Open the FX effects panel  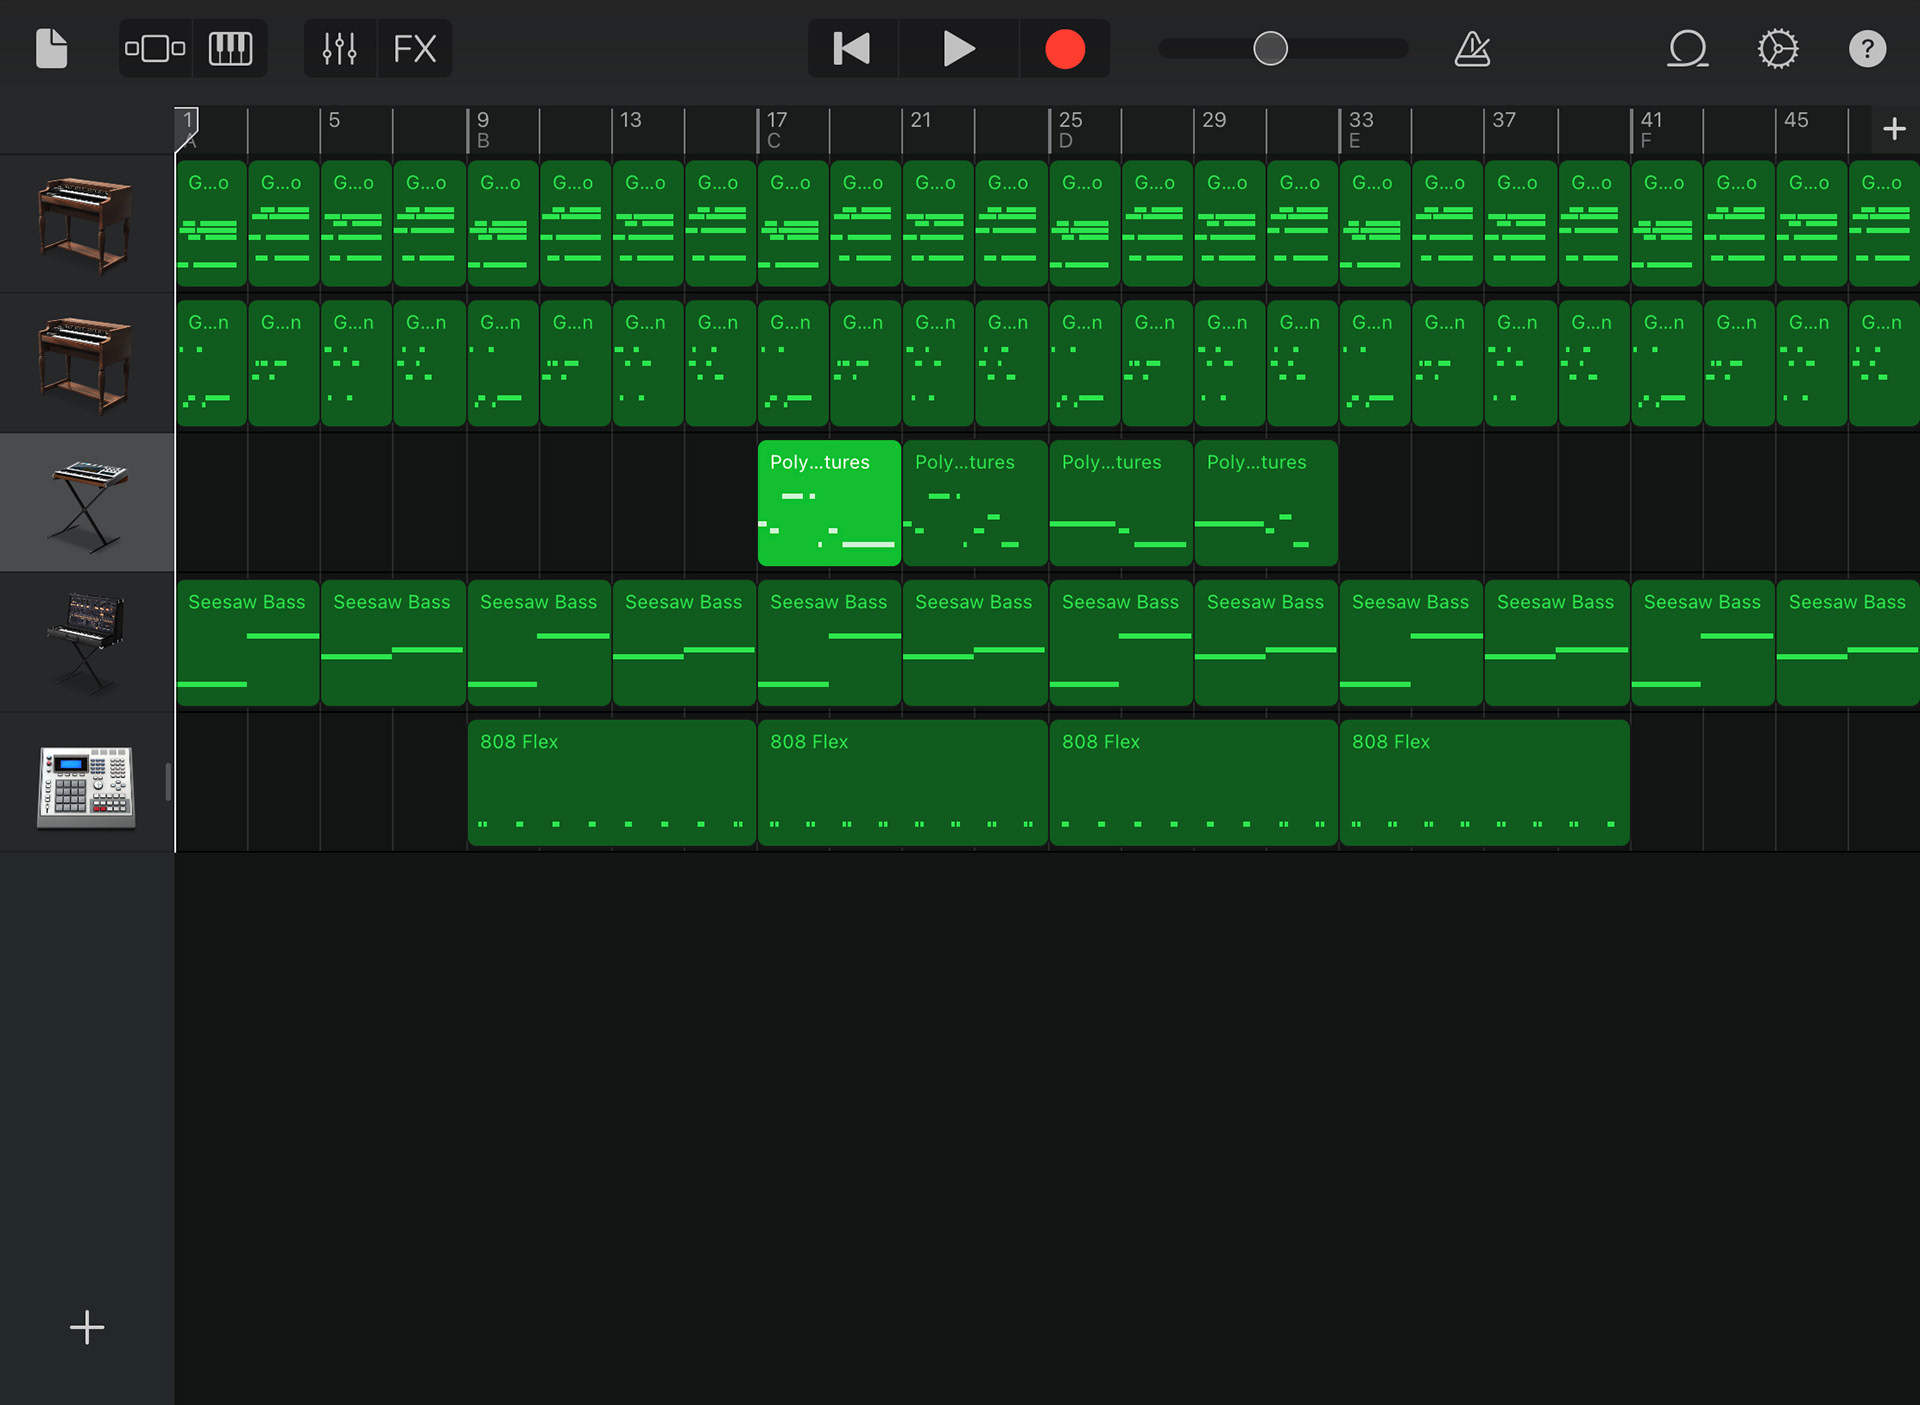coord(414,48)
